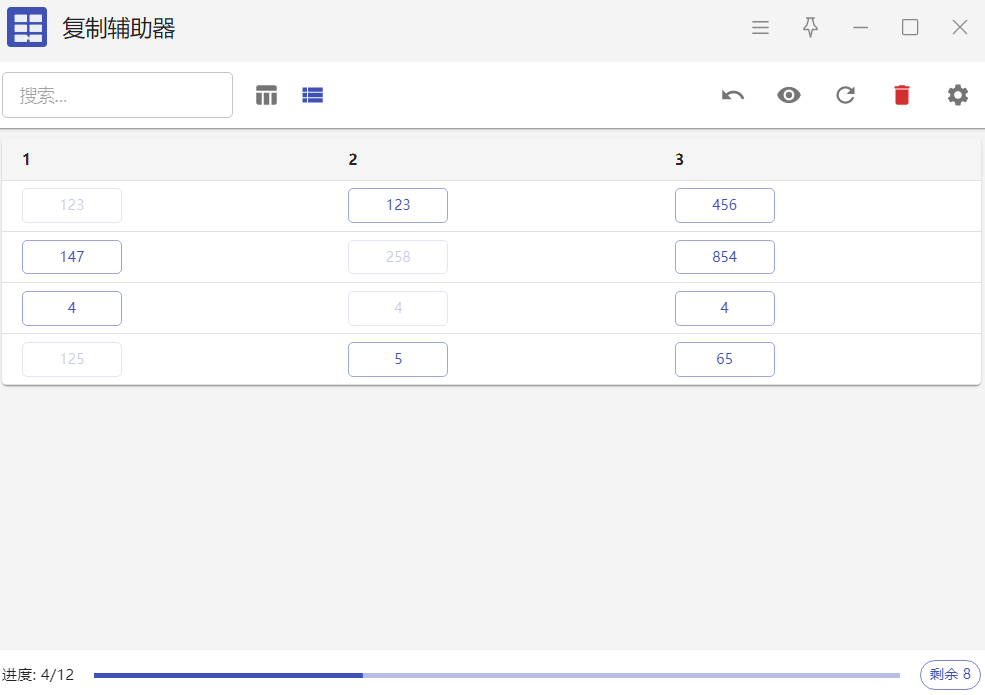The height and width of the screenshot is (695, 985).
Task: Click the unfaded 123 button in column 2
Action: (x=398, y=205)
